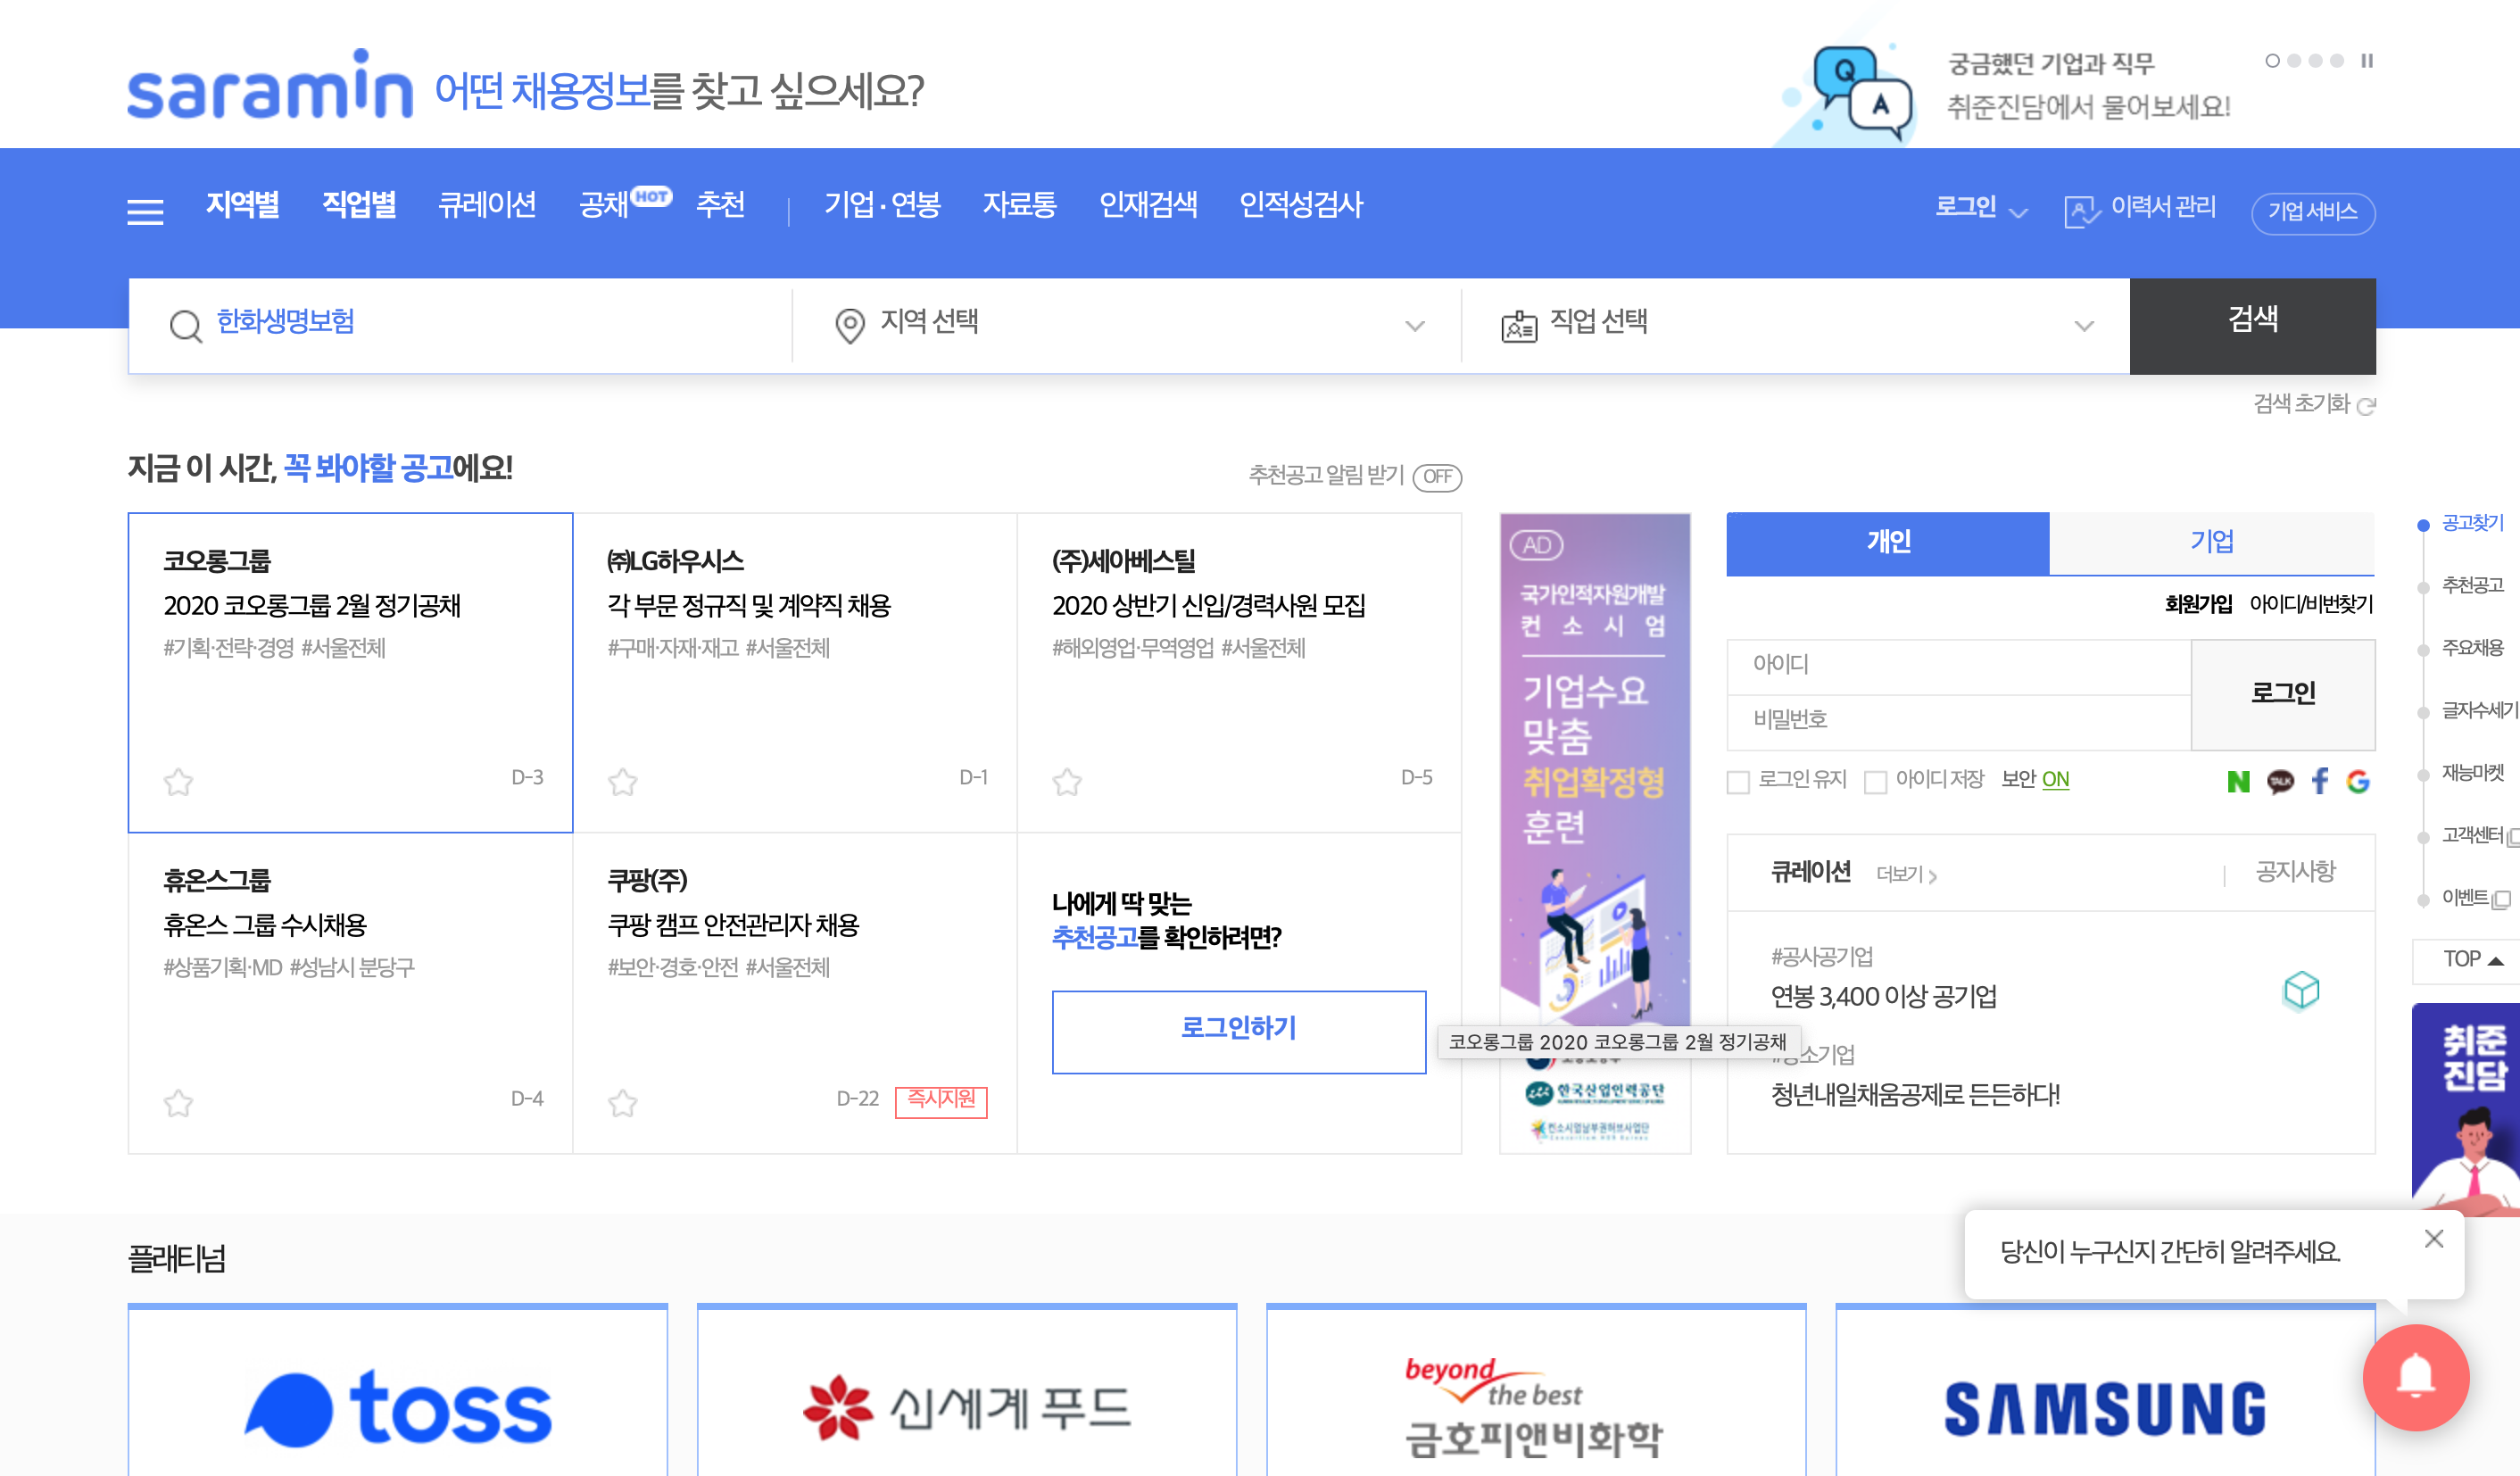Click the 기업 서비스 button
Viewport: 2520px width, 1476px height.
[x=2313, y=212]
